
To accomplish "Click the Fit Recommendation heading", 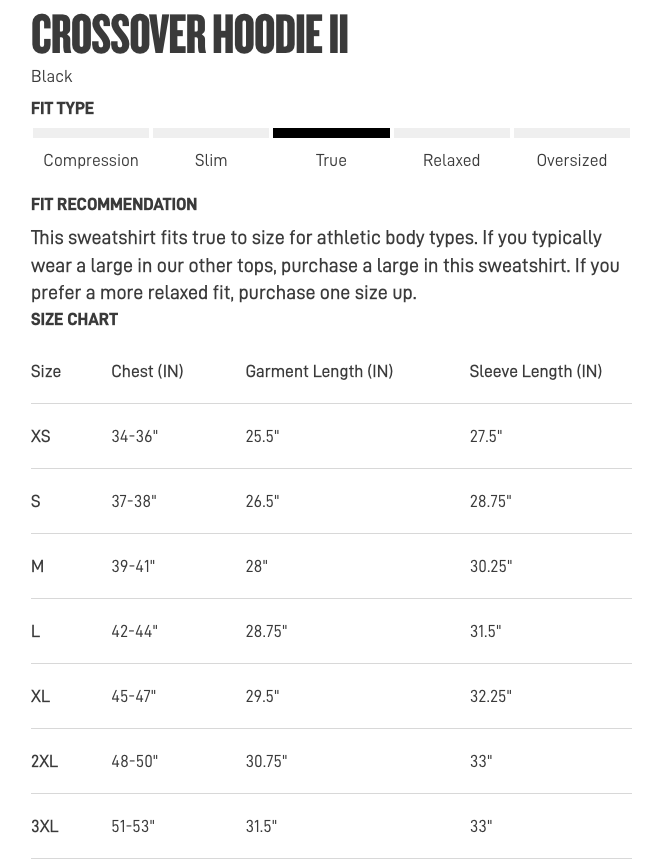I will [114, 204].
